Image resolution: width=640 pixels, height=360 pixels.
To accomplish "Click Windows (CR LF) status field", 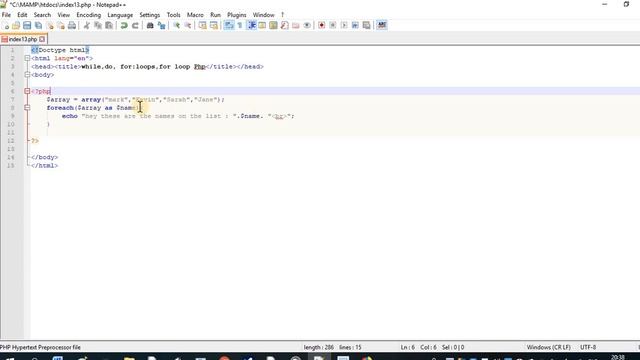I will pyautogui.click(x=549, y=347).
